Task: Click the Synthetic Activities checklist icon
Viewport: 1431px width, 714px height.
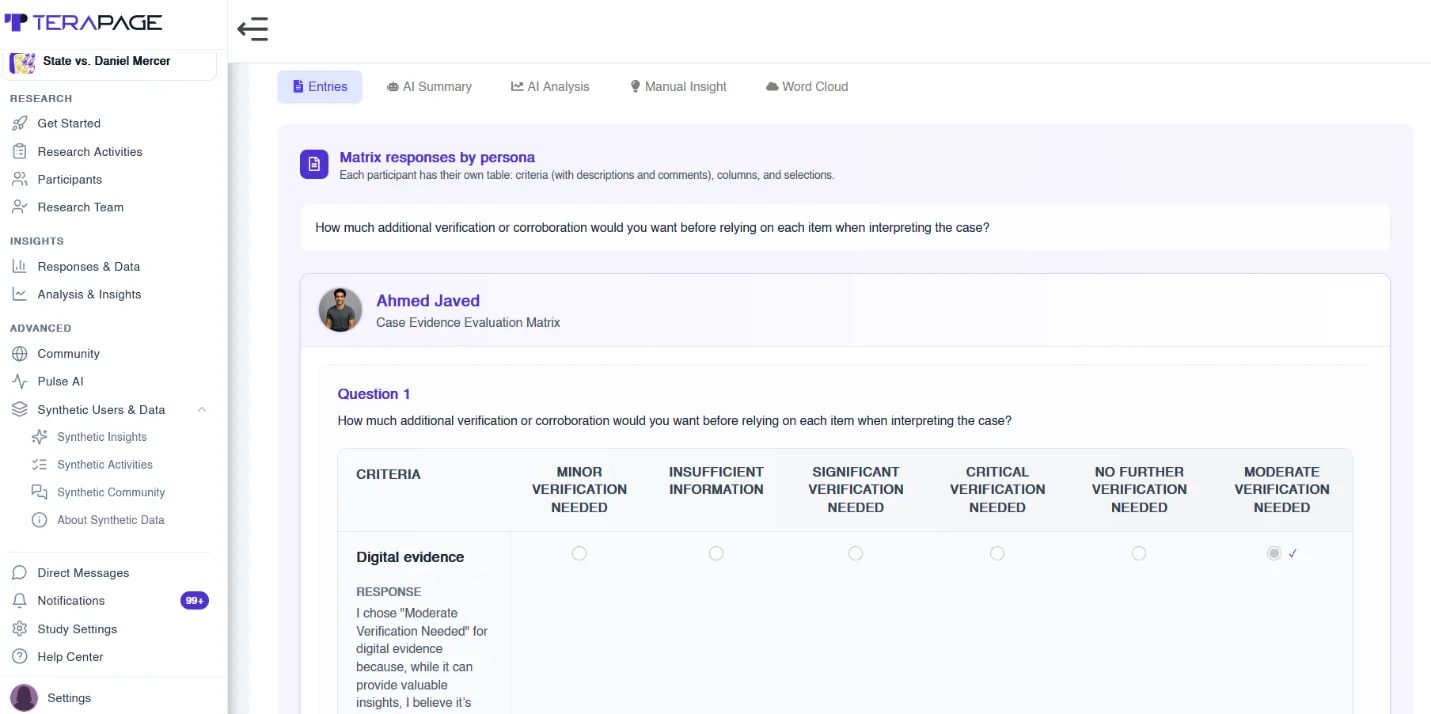Action: point(40,464)
